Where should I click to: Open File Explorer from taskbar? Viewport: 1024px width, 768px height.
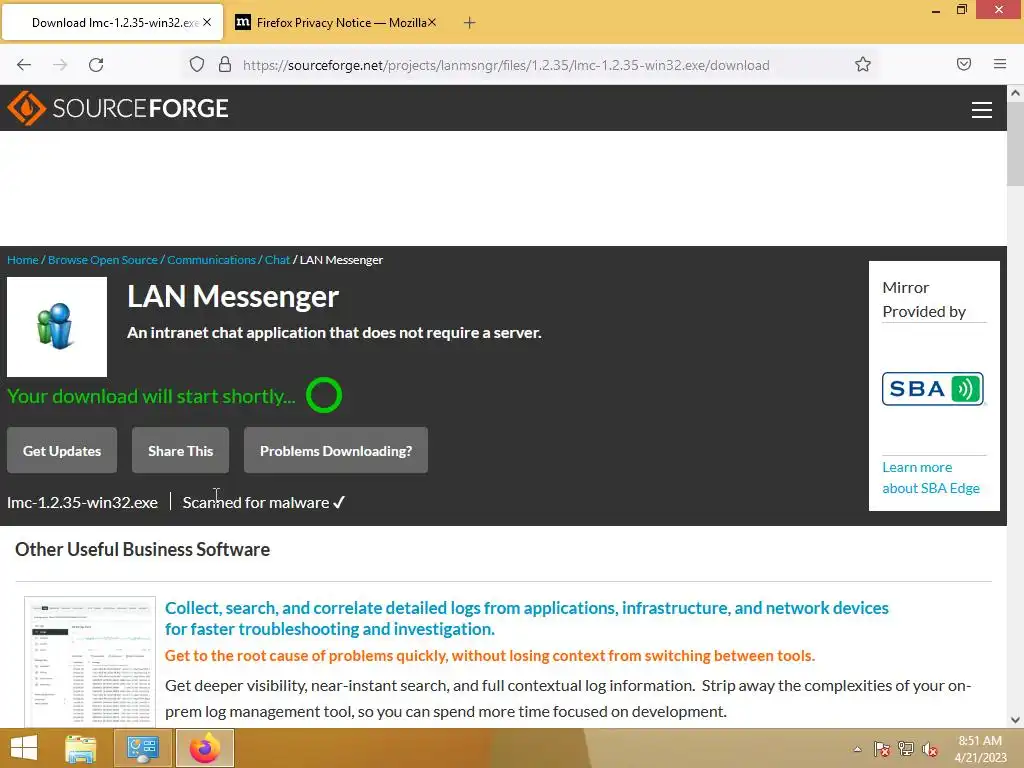81,748
